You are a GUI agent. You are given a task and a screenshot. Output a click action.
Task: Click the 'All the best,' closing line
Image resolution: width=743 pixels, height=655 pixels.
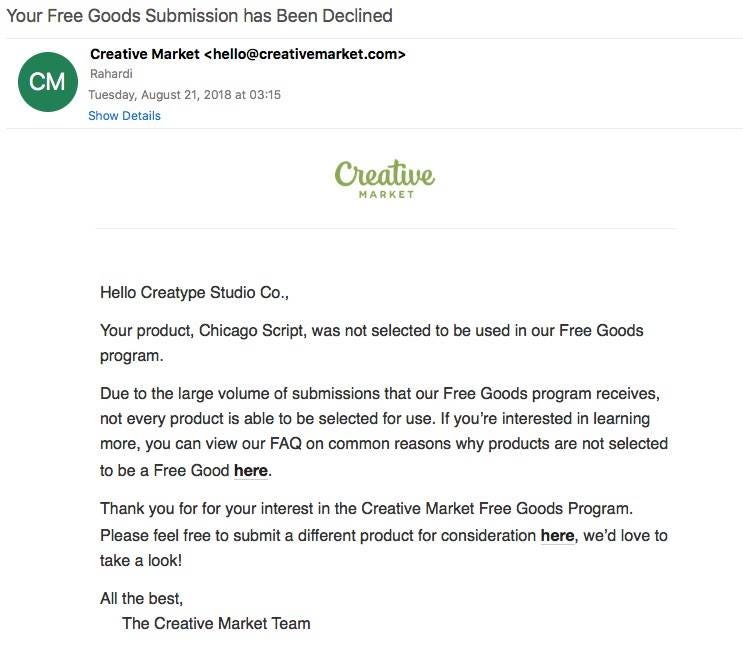pos(141,599)
